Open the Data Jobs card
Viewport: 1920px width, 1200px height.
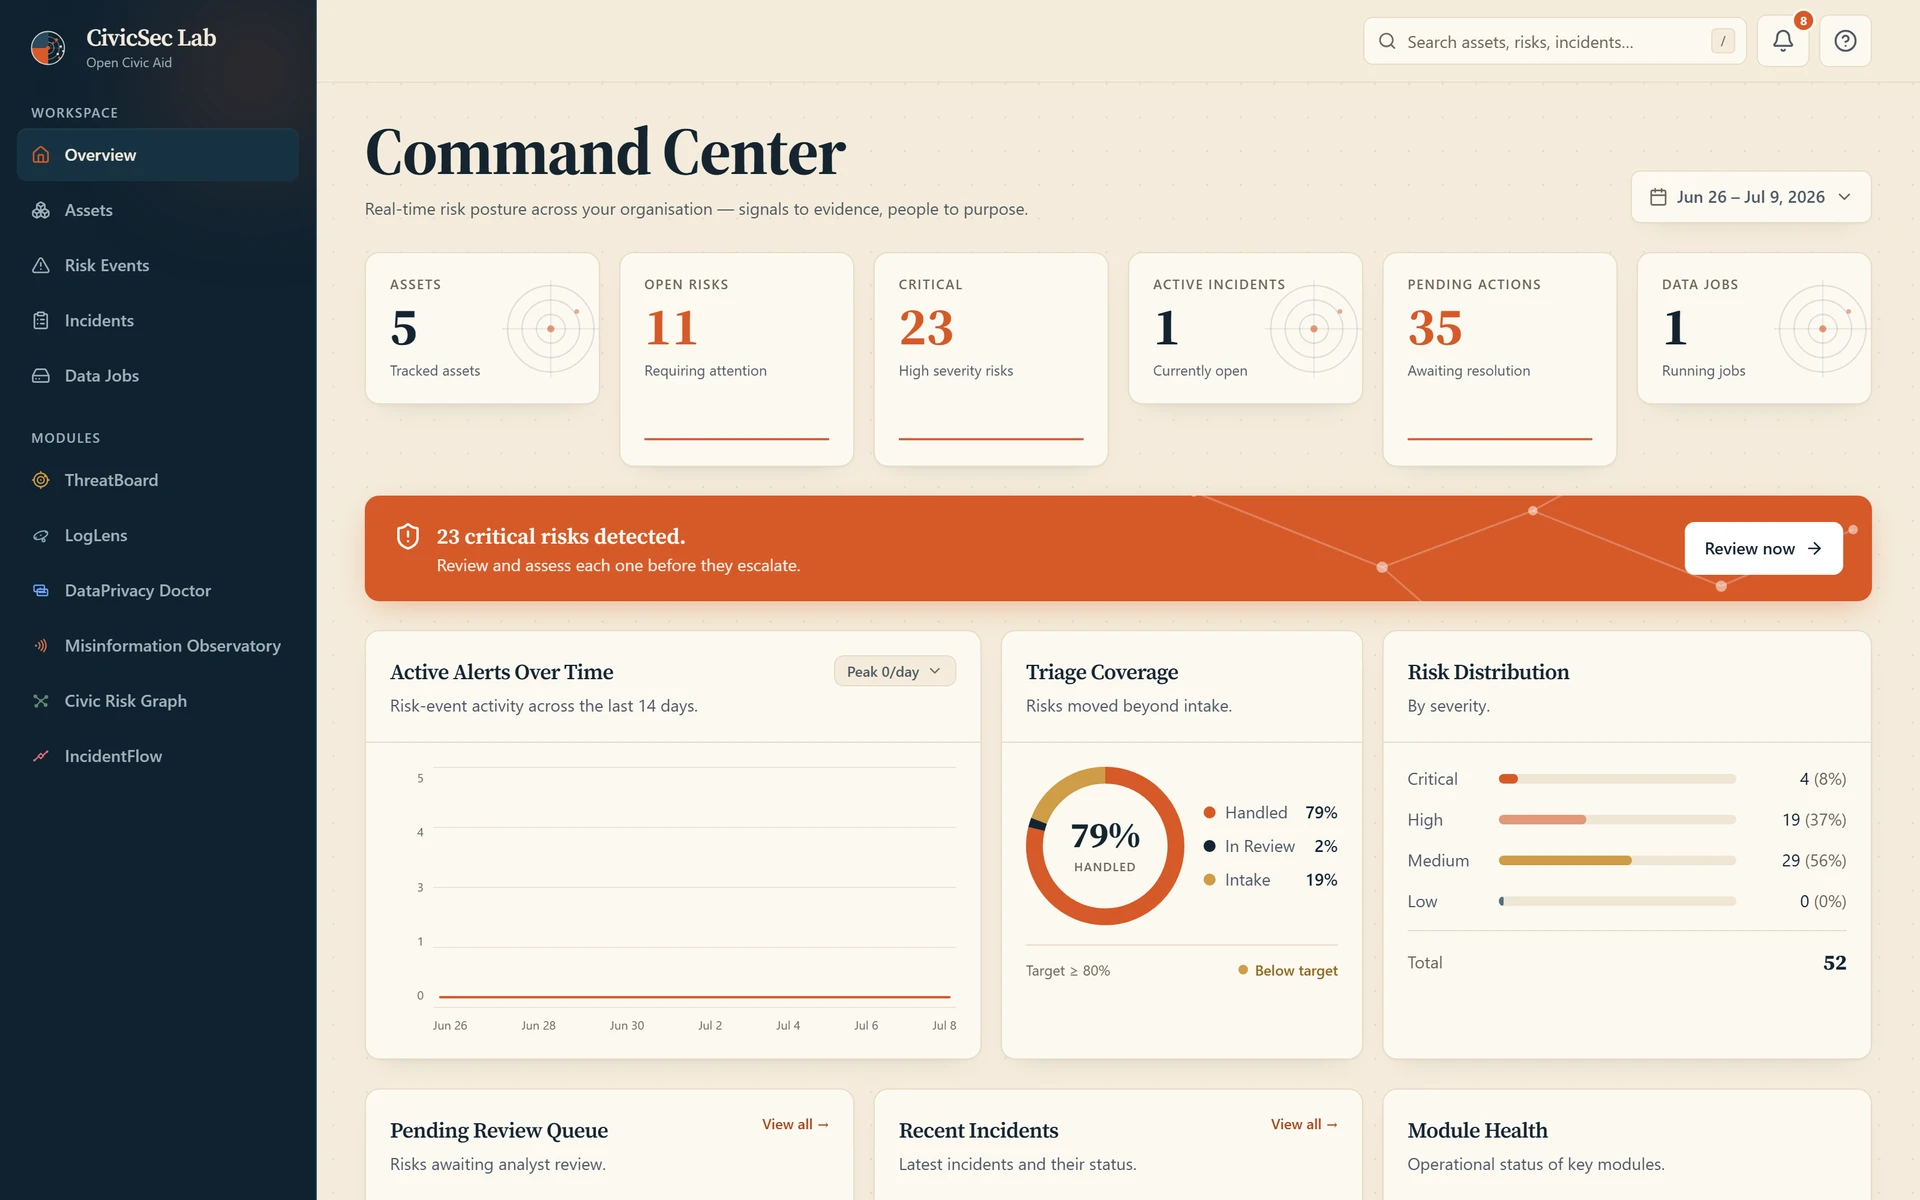click(x=1754, y=328)
